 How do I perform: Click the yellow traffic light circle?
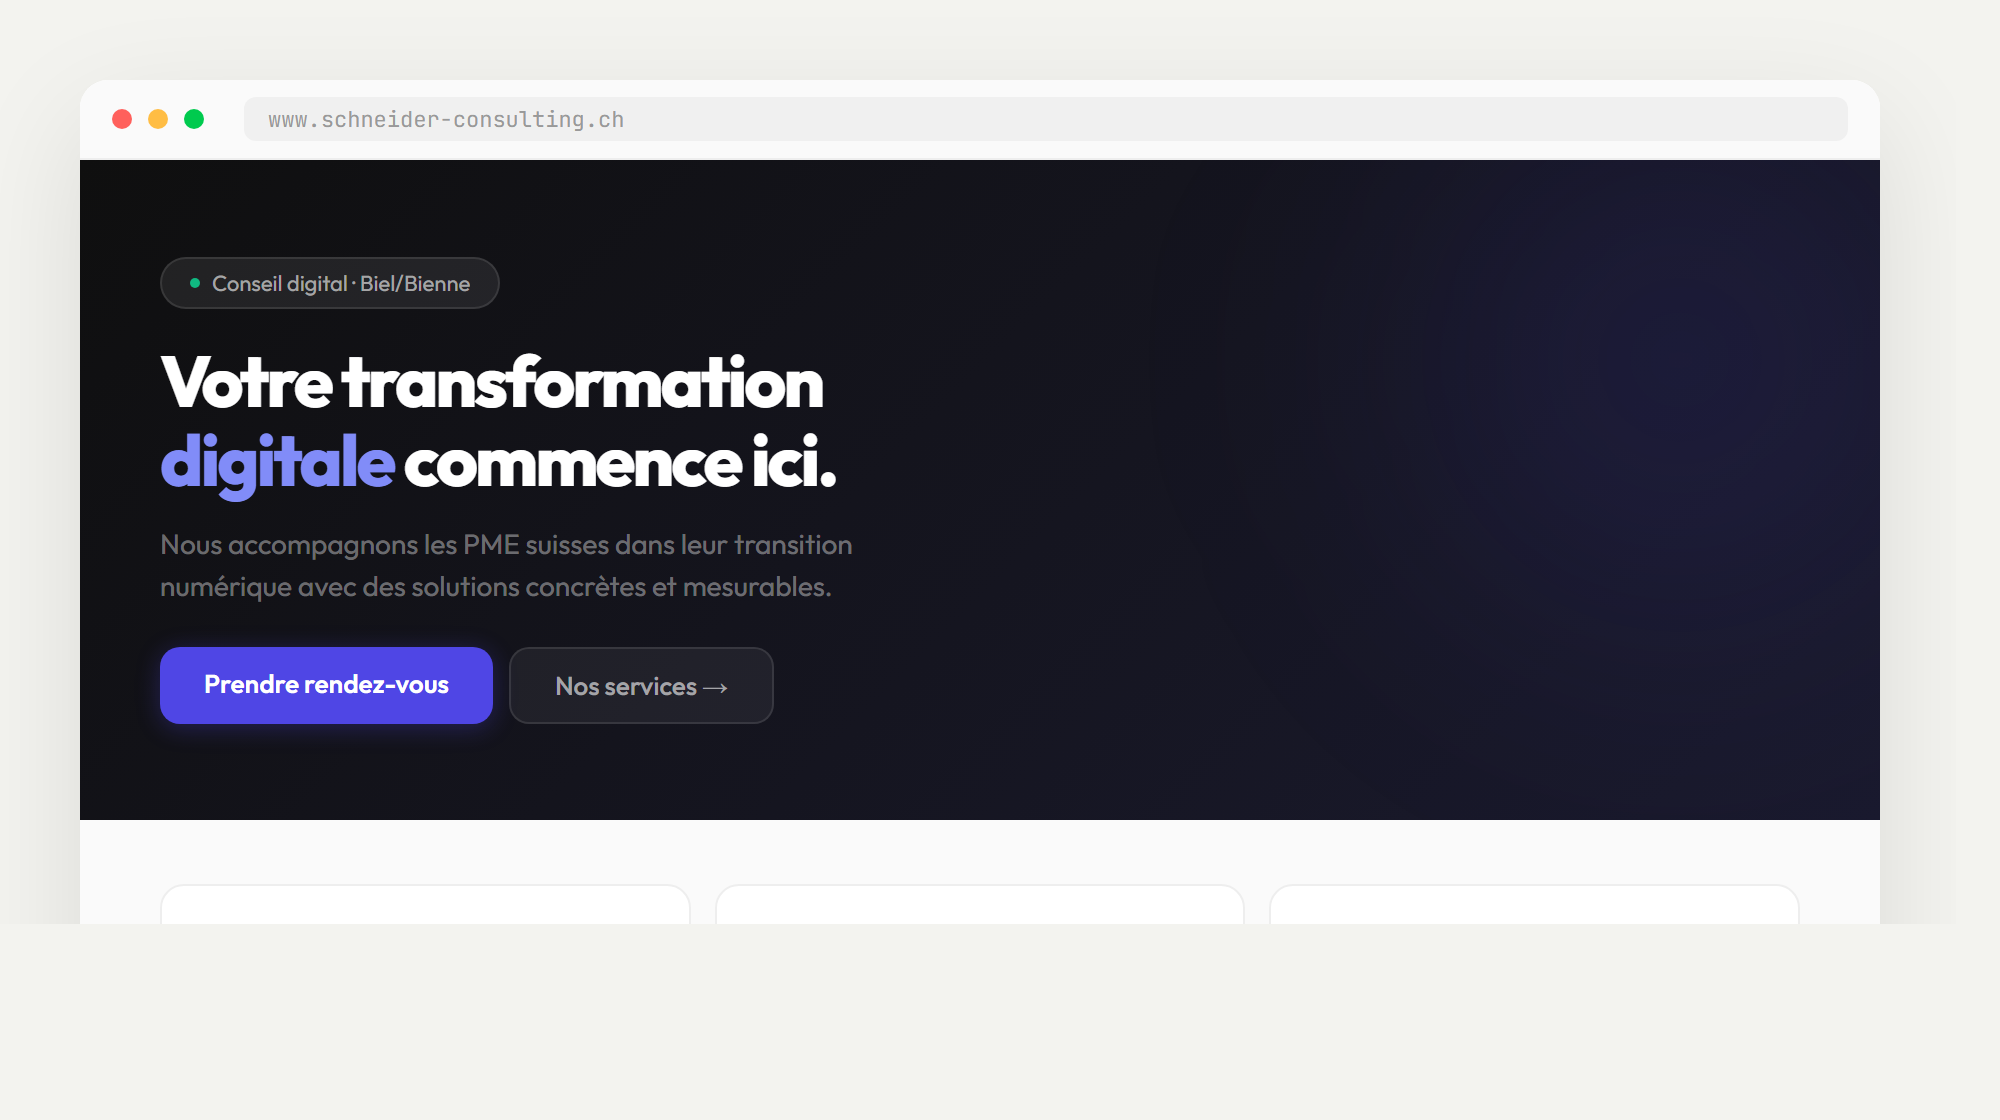tap(158, 119)
